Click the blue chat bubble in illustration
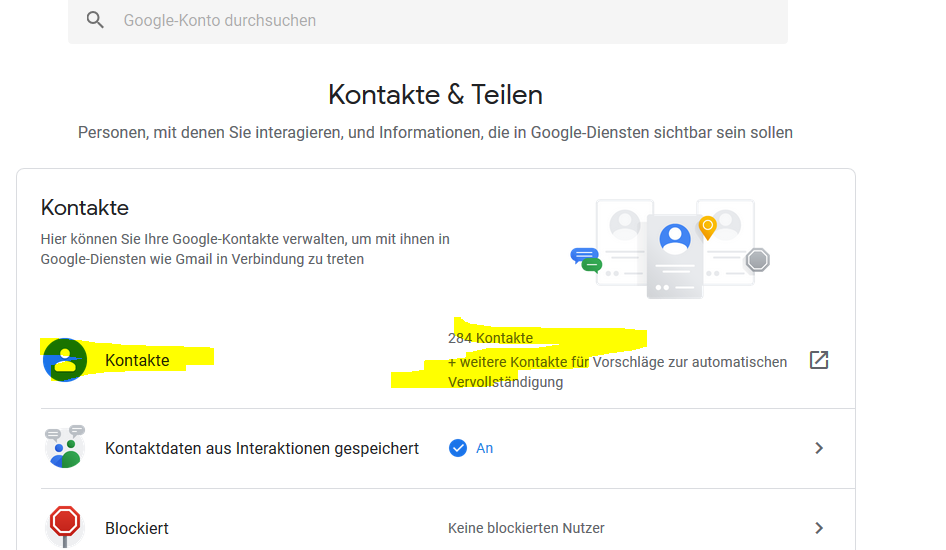Screen dimensions: 946x550 tap(583, 256)
